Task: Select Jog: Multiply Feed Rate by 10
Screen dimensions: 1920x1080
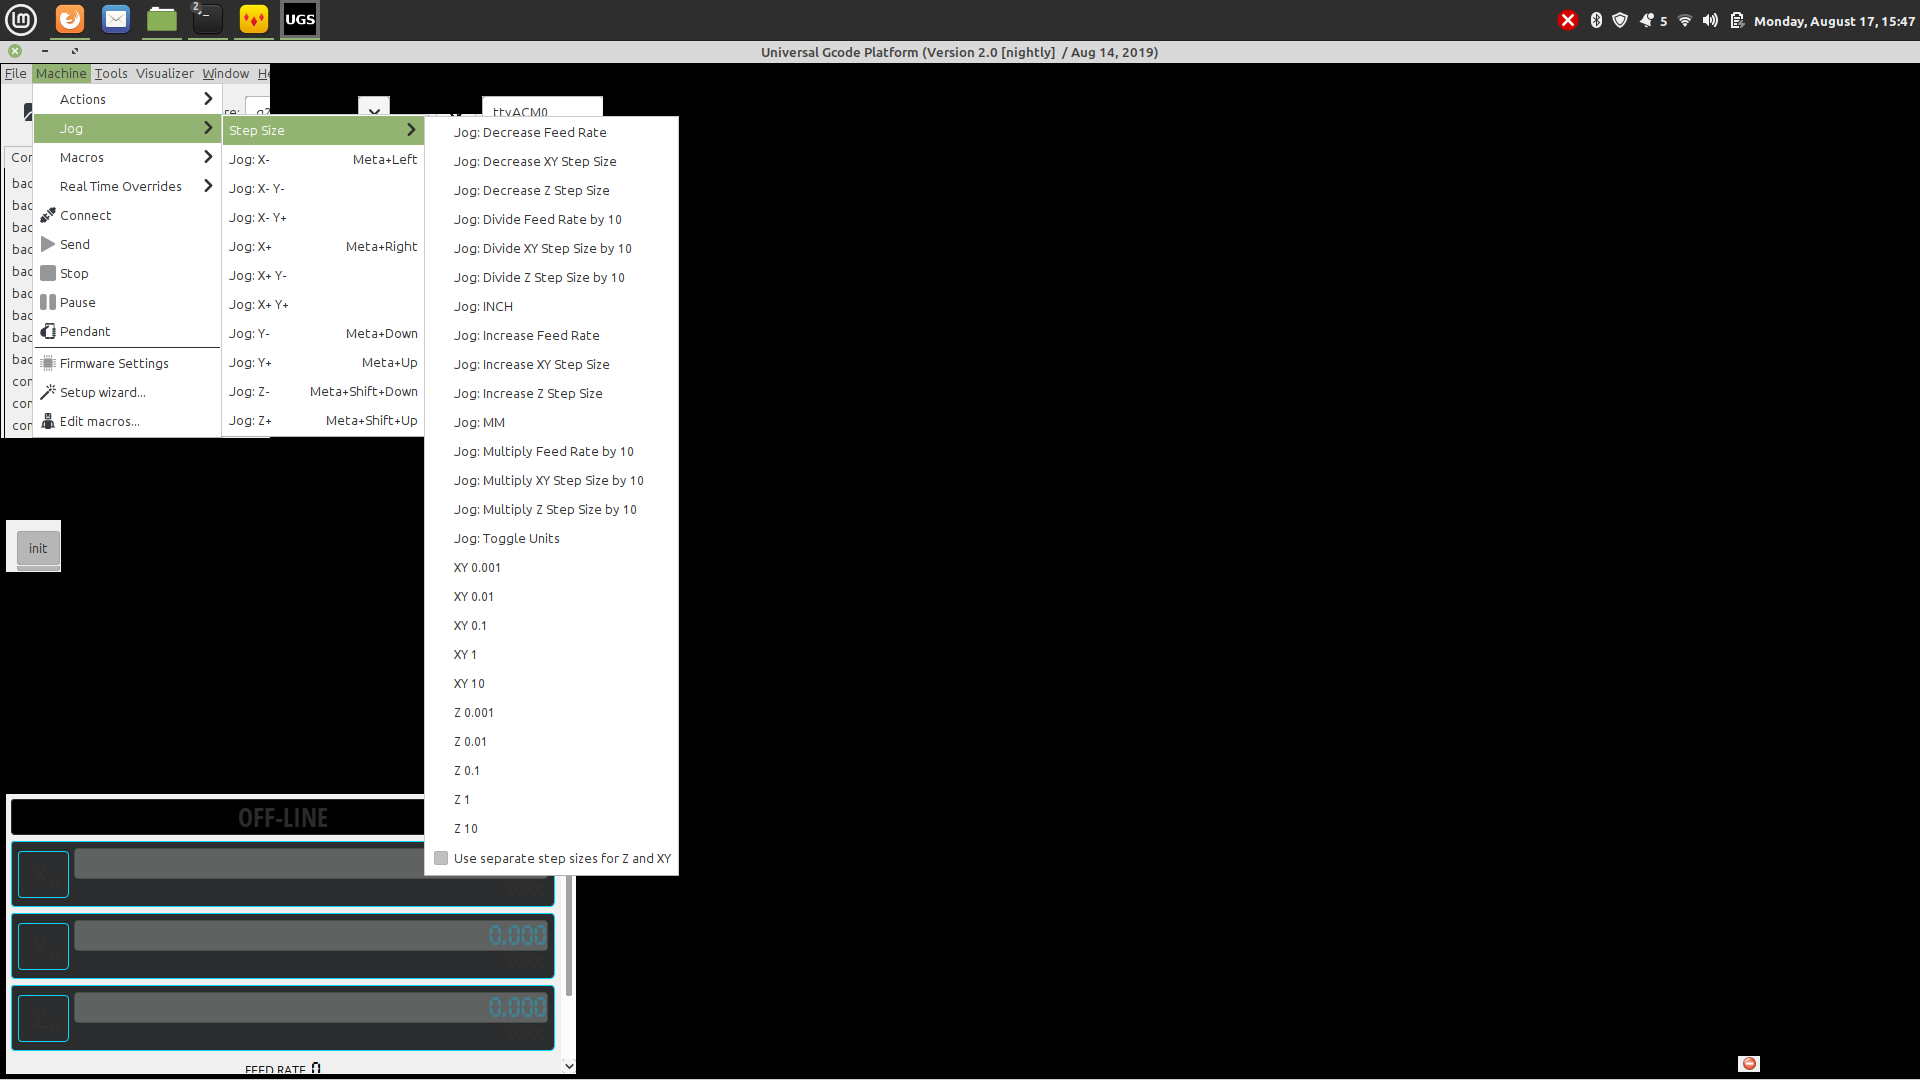Action: [x=551, y=451]
